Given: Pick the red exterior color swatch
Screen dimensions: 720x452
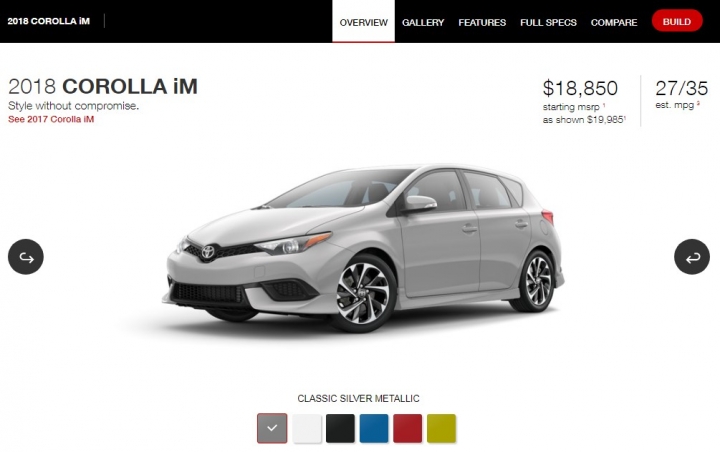Looking at the screenshot, I should [408, 428].
